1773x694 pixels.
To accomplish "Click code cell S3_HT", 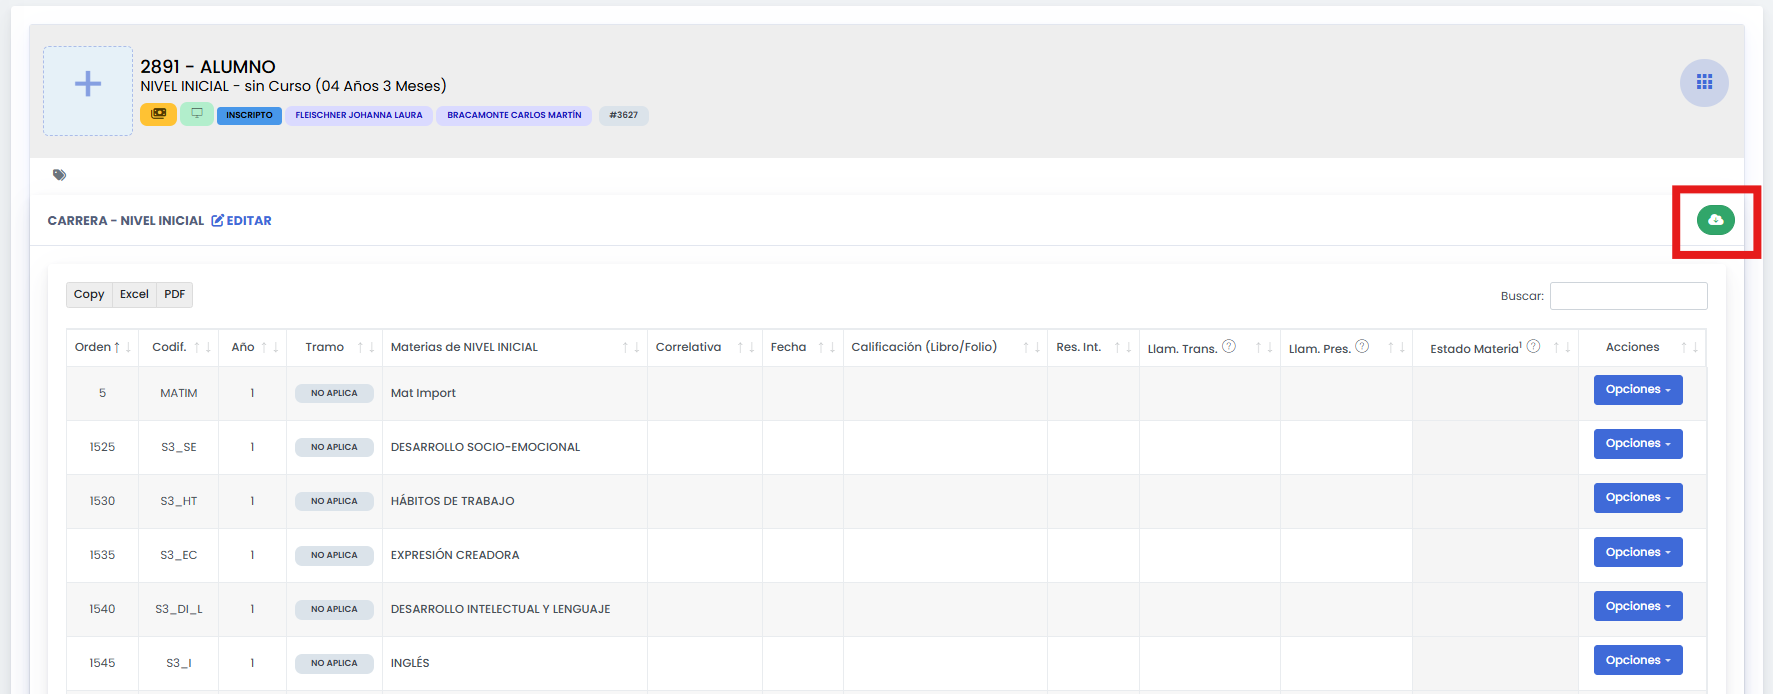I will pyautogui.click(x=179, y=501).
